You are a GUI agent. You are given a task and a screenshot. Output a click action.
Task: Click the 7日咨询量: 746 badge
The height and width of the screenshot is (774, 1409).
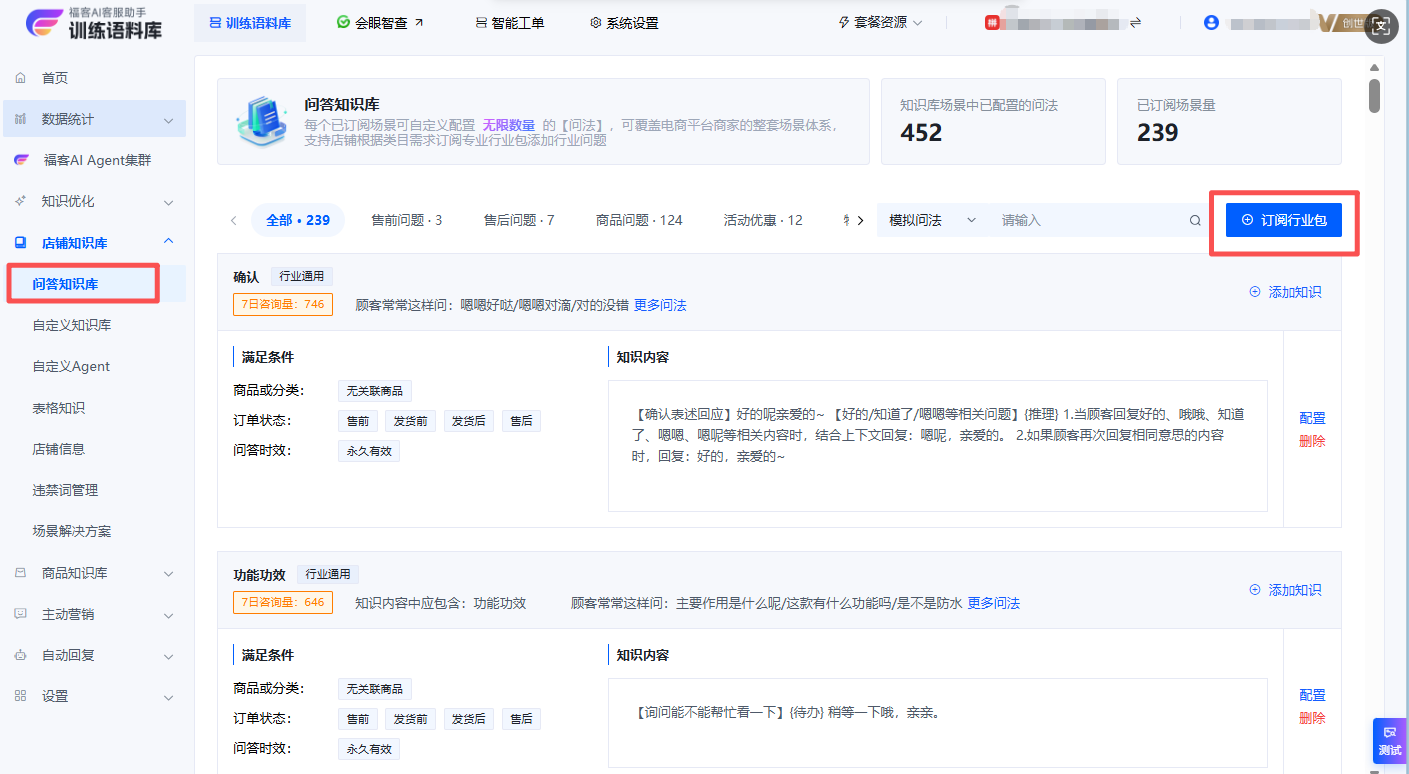[x=282, y=304]
